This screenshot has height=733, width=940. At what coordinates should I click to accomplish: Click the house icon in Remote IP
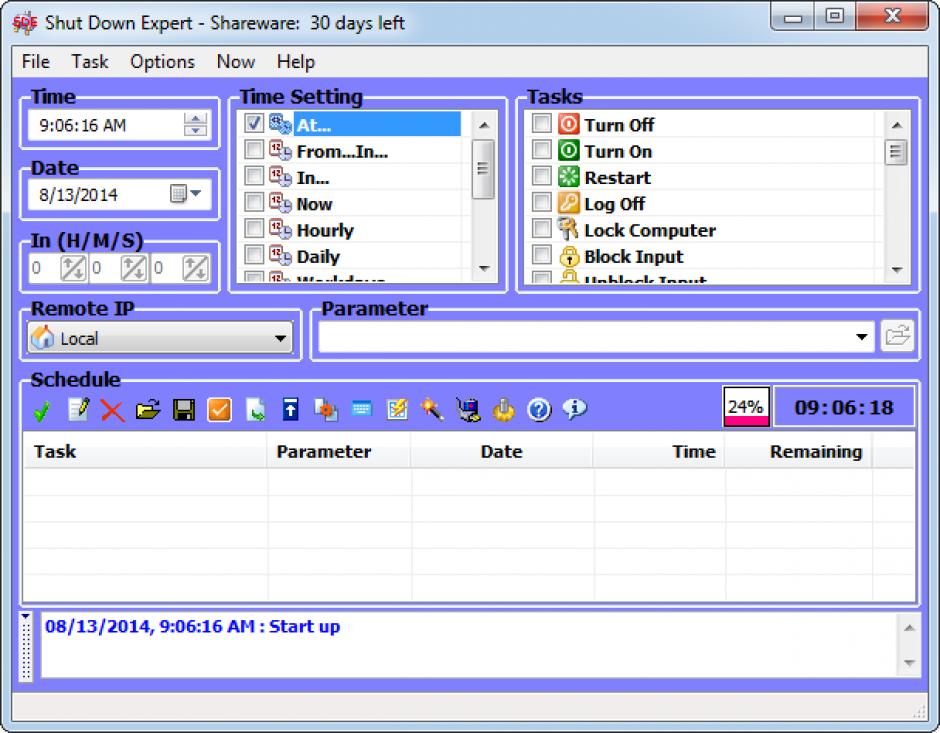[x=43, y=337]
